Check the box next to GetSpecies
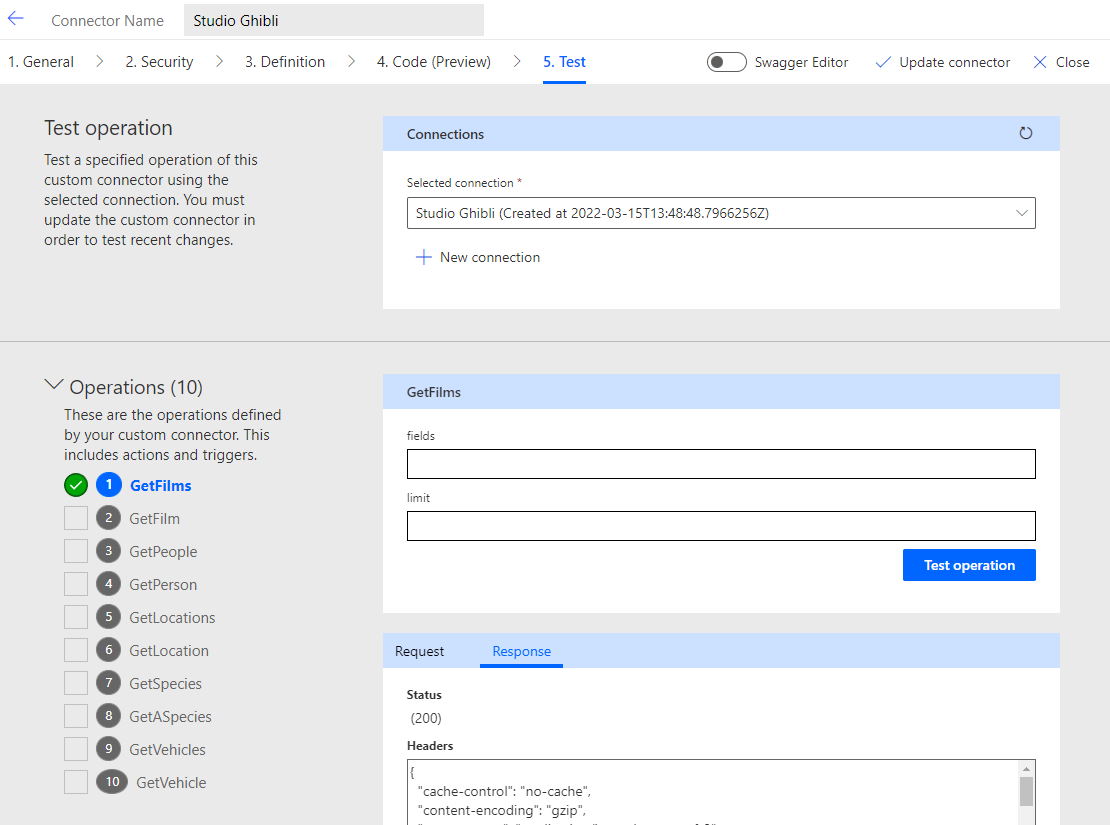The image size is (1110, 825). click(76, 683)
